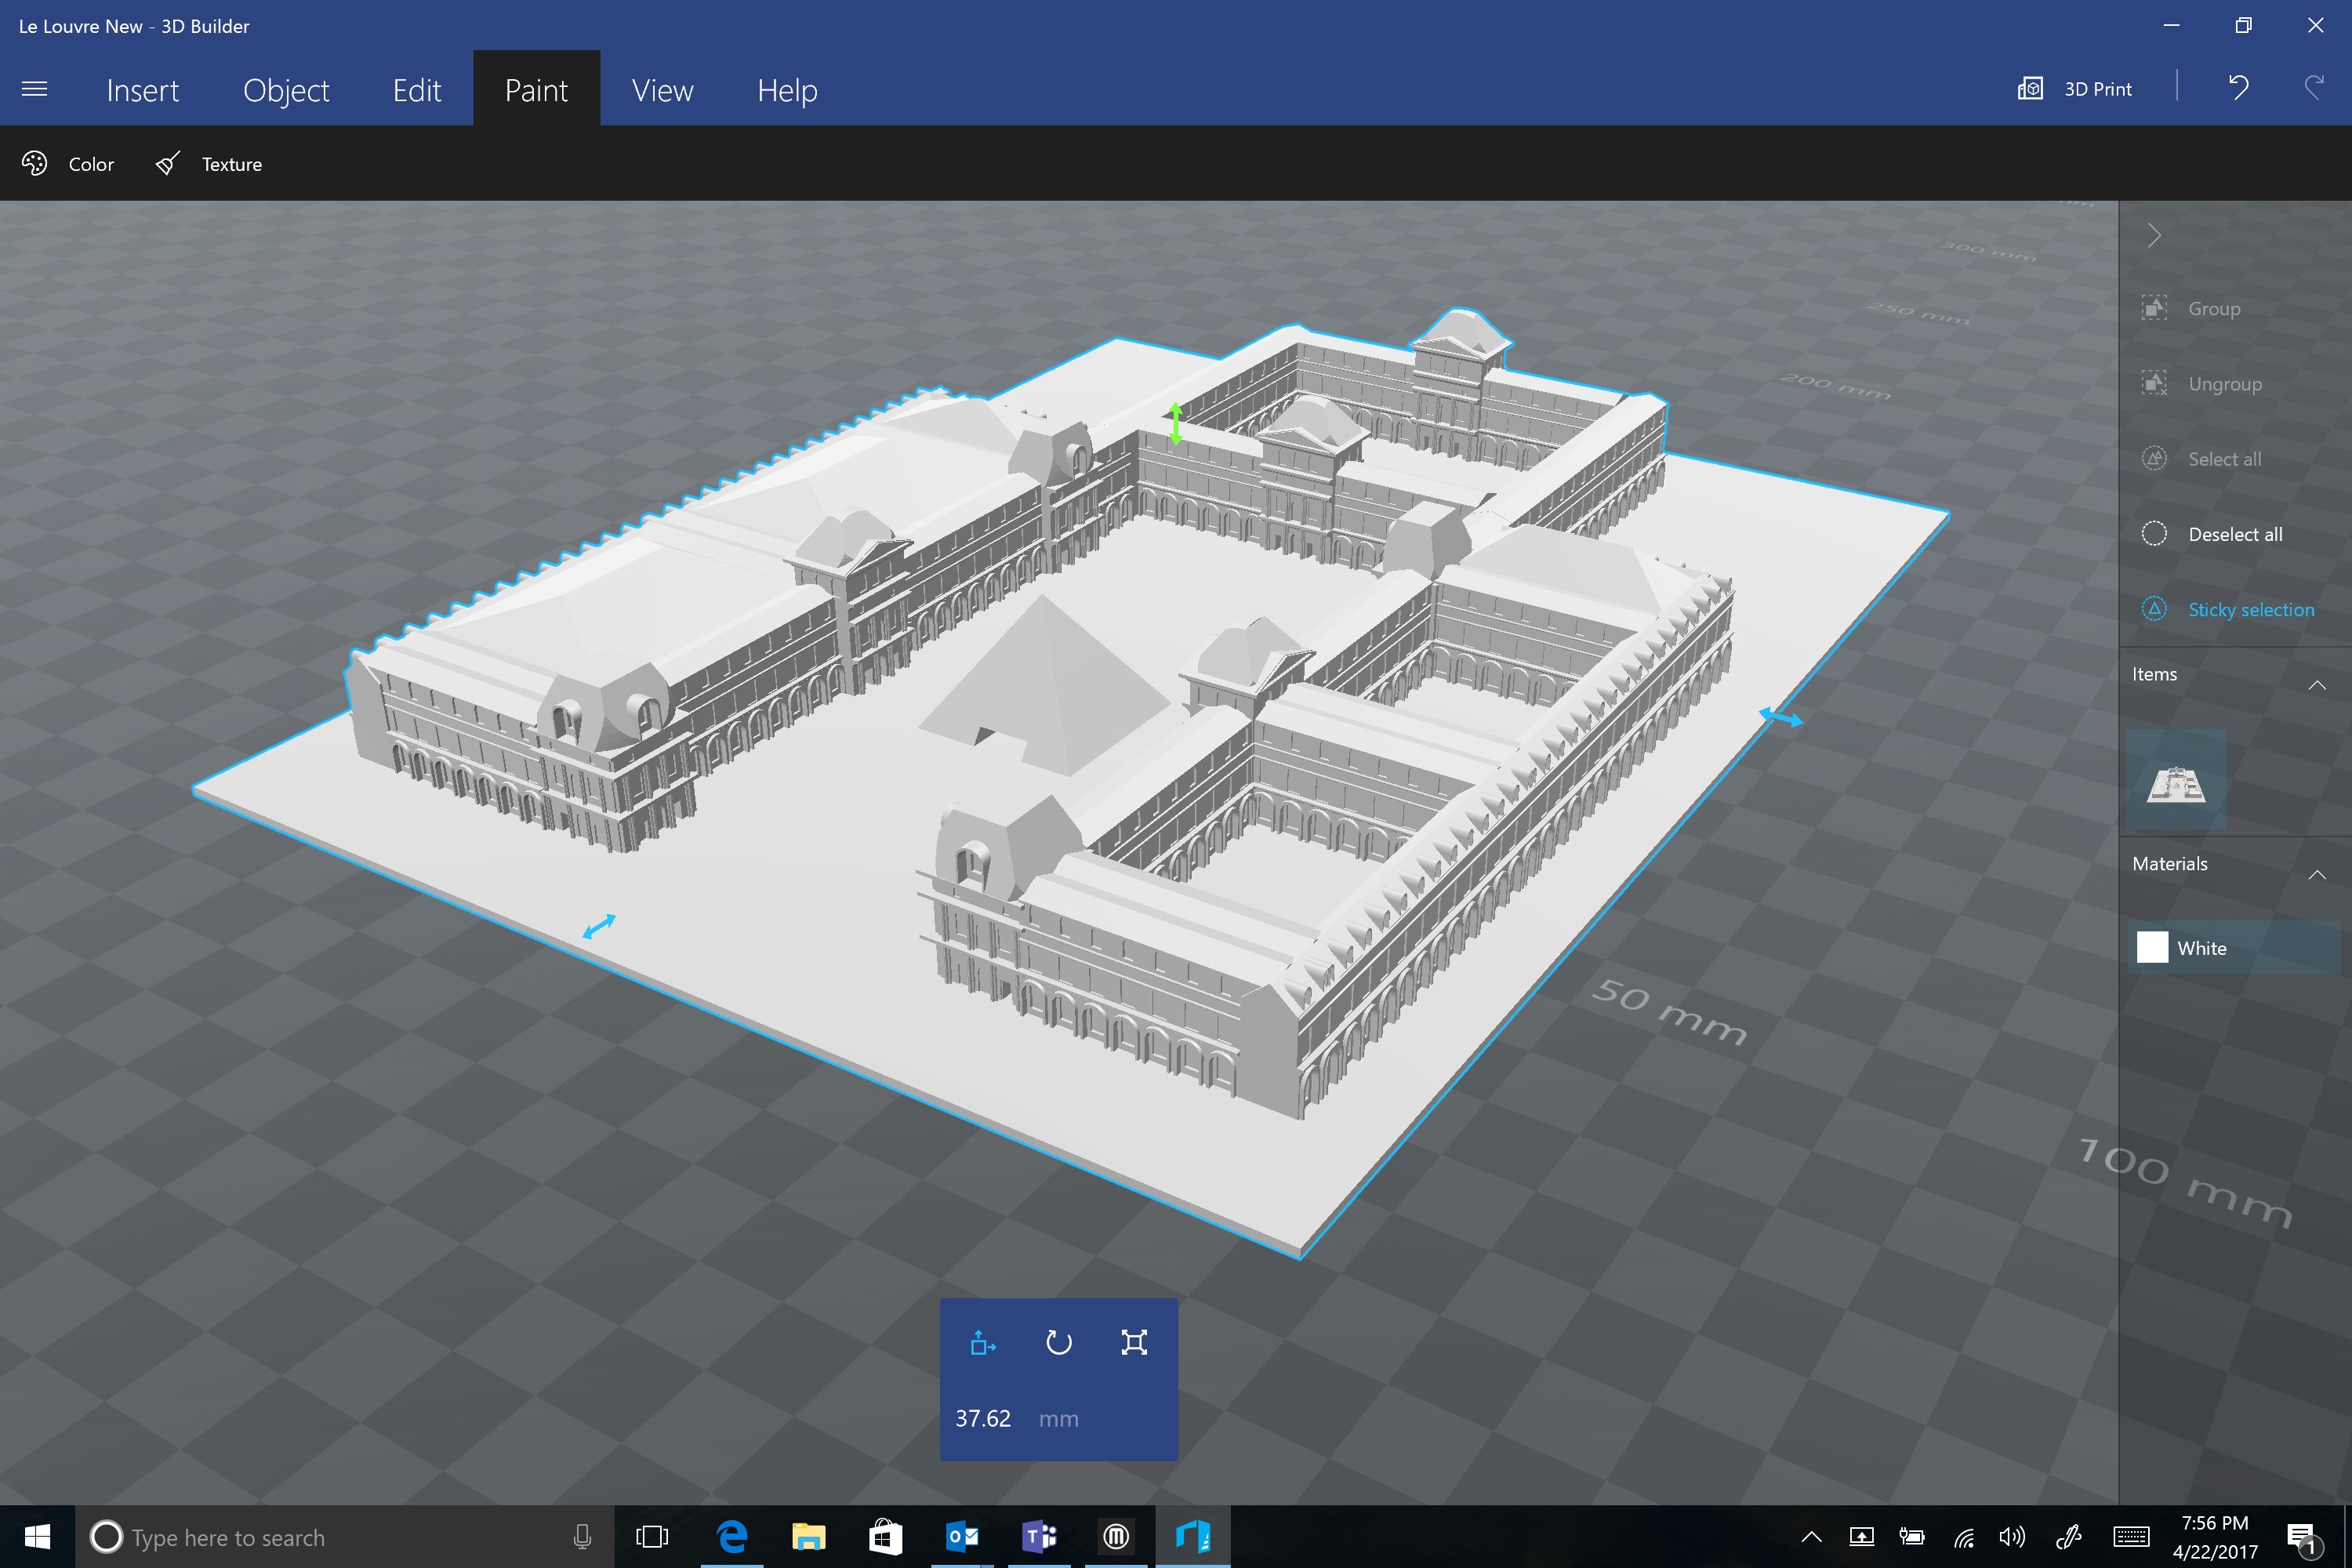The image size is (2352, 1568).
Task: Open the Texture paint tool
Action: click(x=209, y=164)
